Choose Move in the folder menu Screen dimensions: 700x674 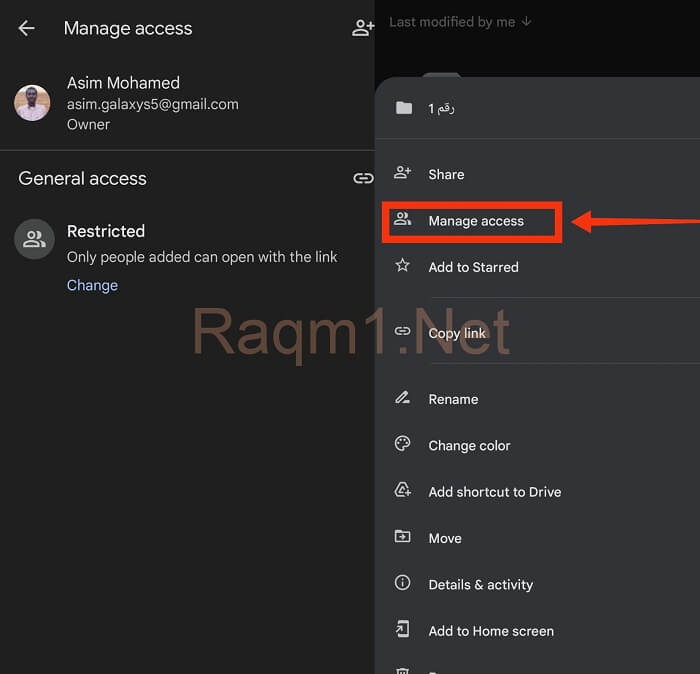pos(445,538)
